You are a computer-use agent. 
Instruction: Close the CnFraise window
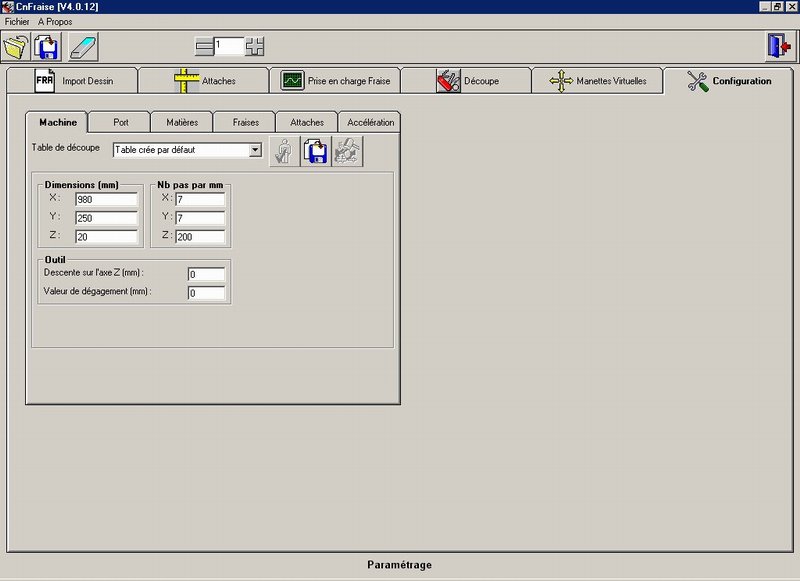pos(790,7)
